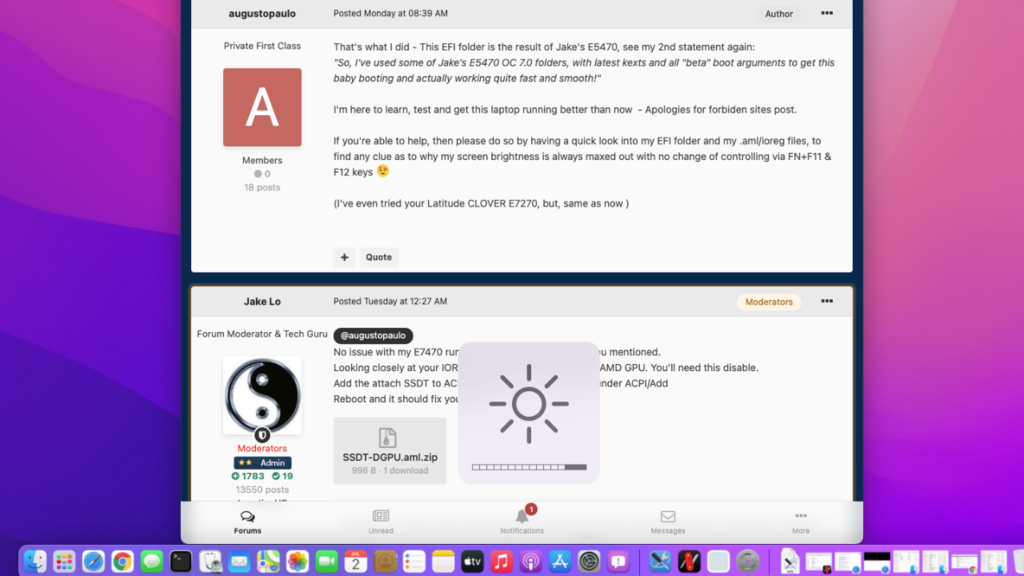Click the green 19 solutions count
The height and width of the screenshot is (576, 1024).
tap(282, 476)
